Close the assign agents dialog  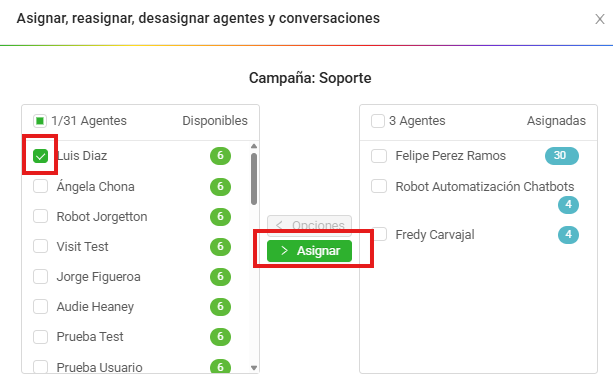600,19
